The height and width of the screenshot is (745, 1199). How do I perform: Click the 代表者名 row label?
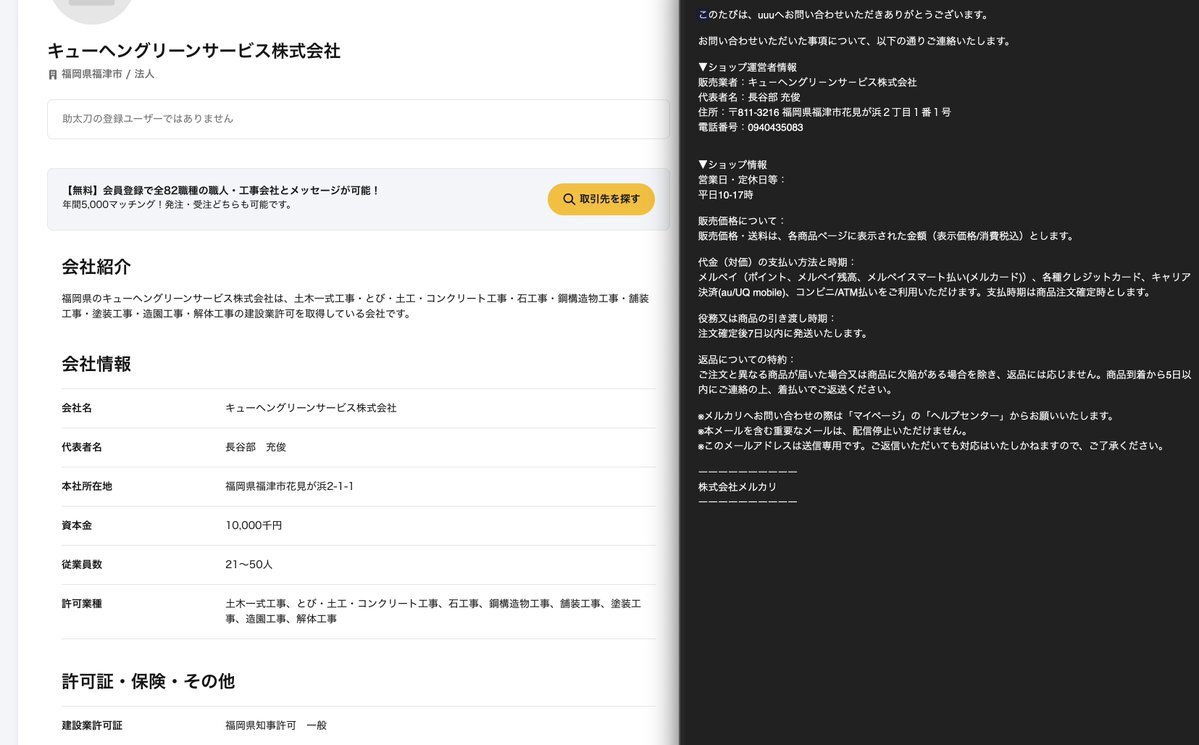[82, 447]
